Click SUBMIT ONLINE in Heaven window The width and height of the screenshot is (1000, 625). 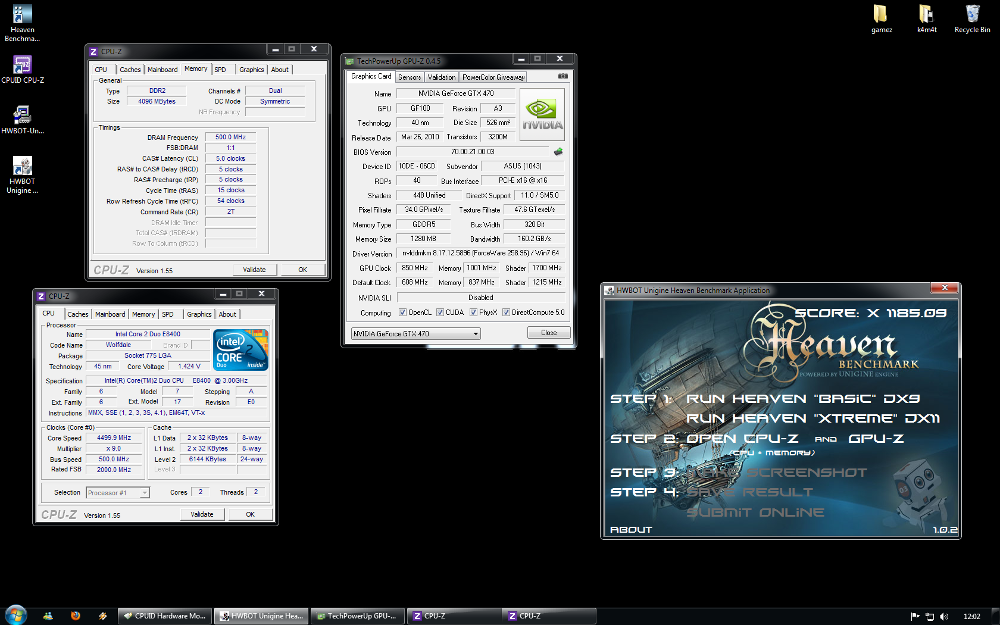click(754, 512)
